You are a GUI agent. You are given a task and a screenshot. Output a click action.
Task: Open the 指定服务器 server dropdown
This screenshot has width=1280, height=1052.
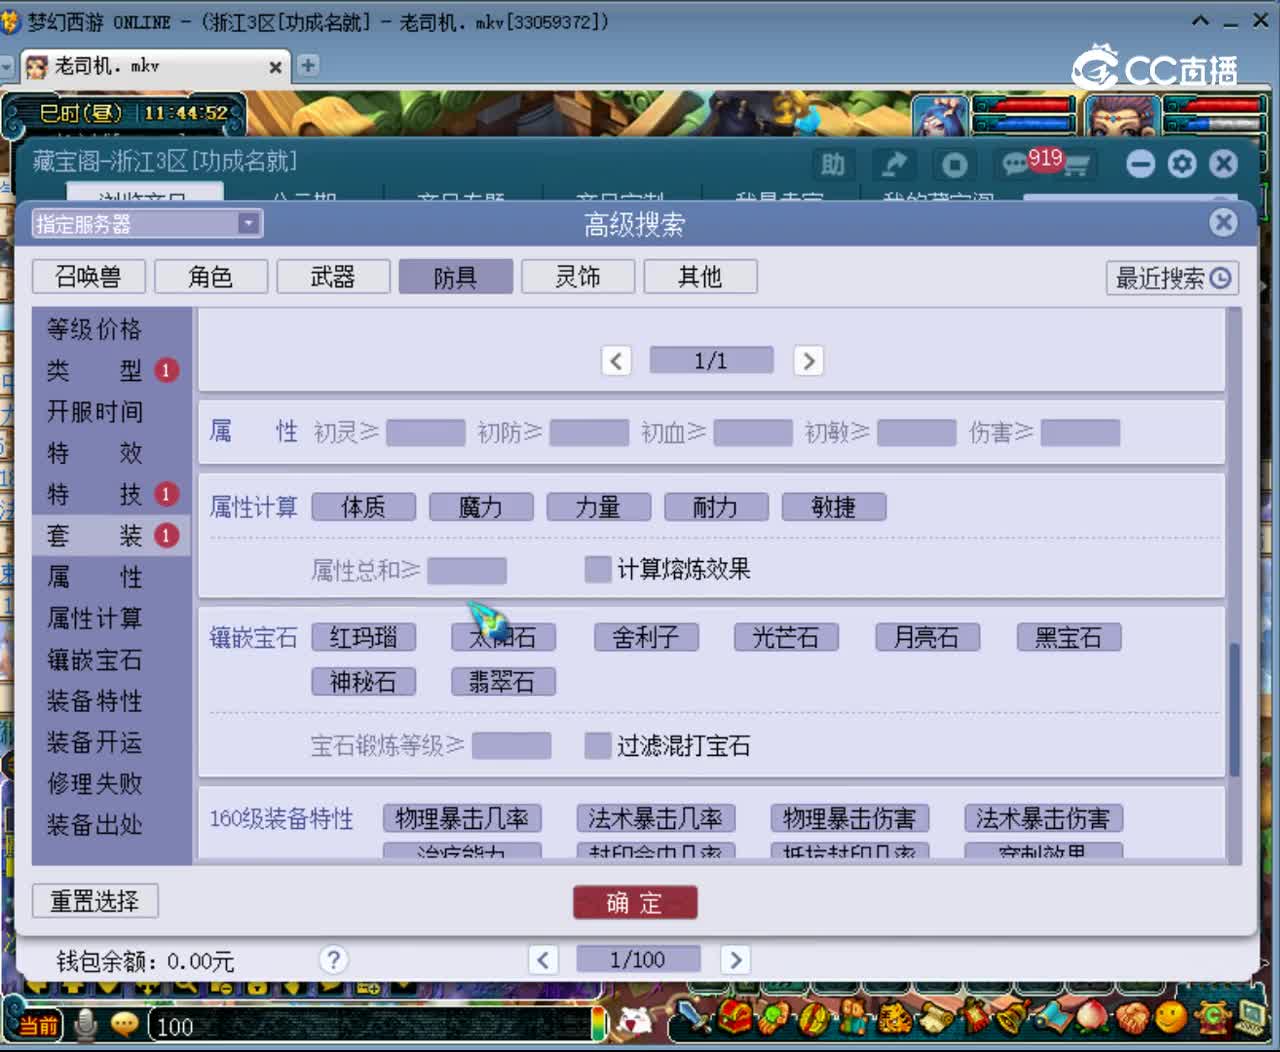point(147,224)
